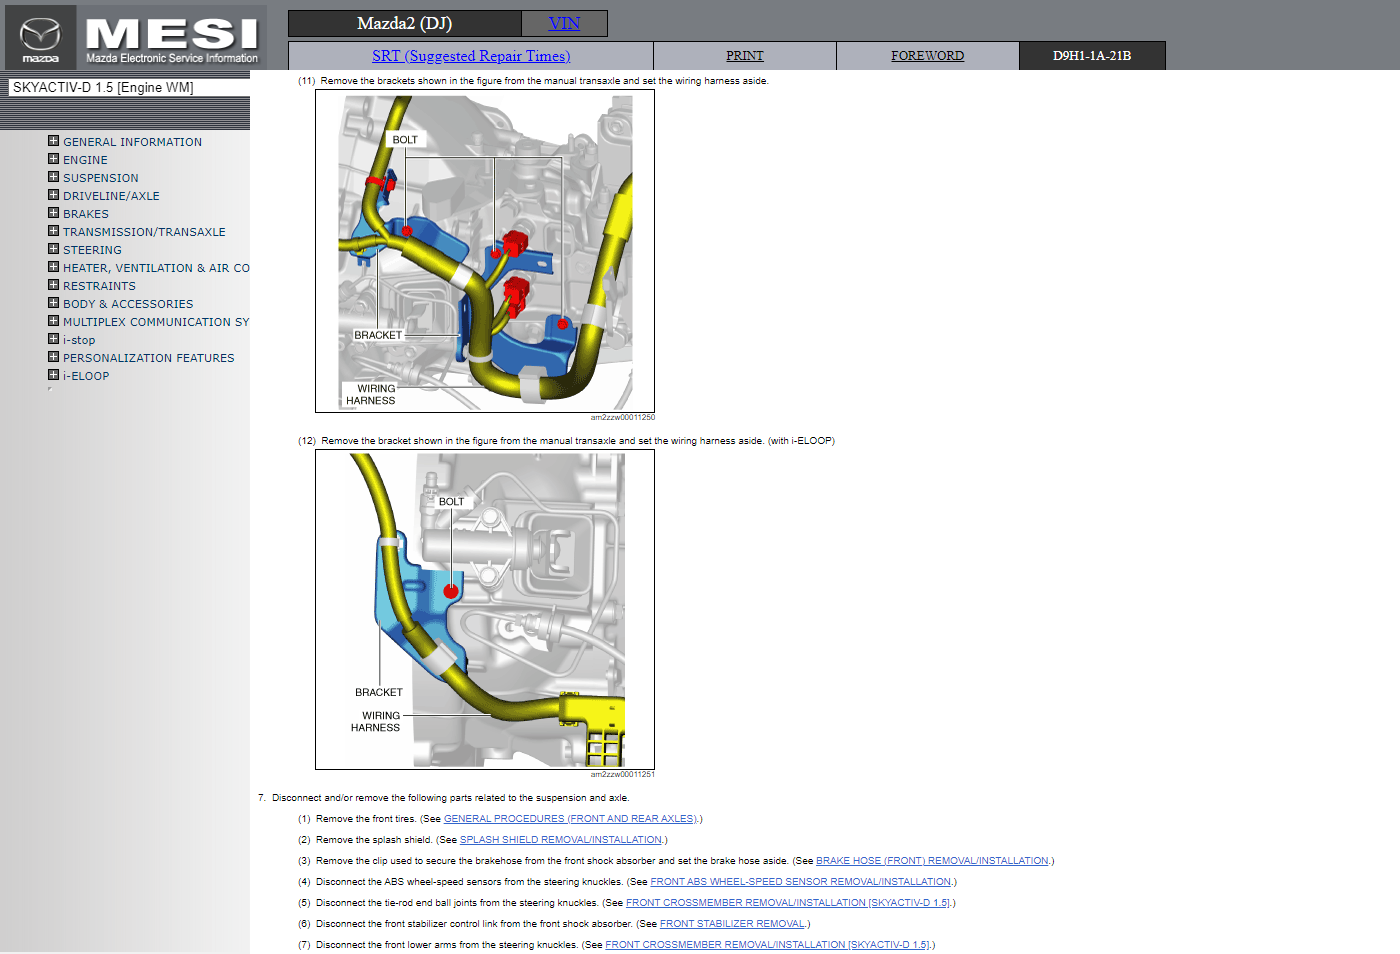Open the VIN link
The width and height of the screenshot is (1400, 954).
pyautogui.click(x=564, y=23)
